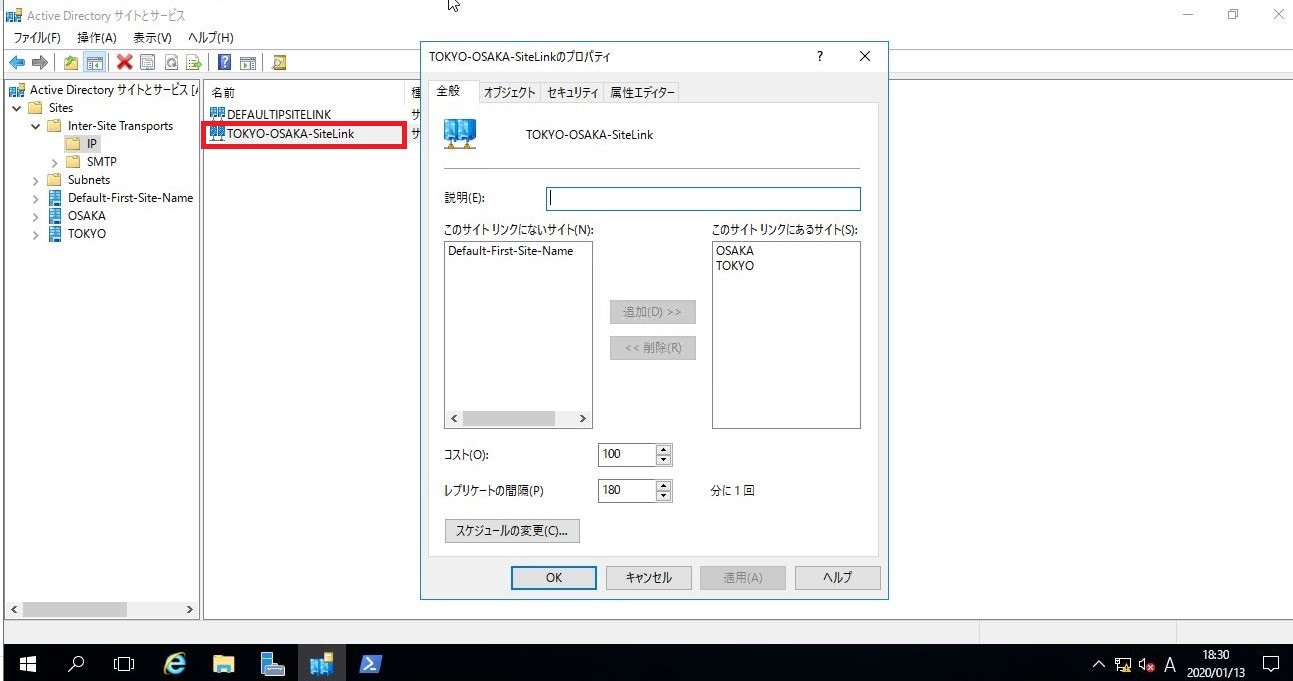Expand the SMTP tree node
The width and height of the screenshot is (1293, 681).
pos(56,161)
